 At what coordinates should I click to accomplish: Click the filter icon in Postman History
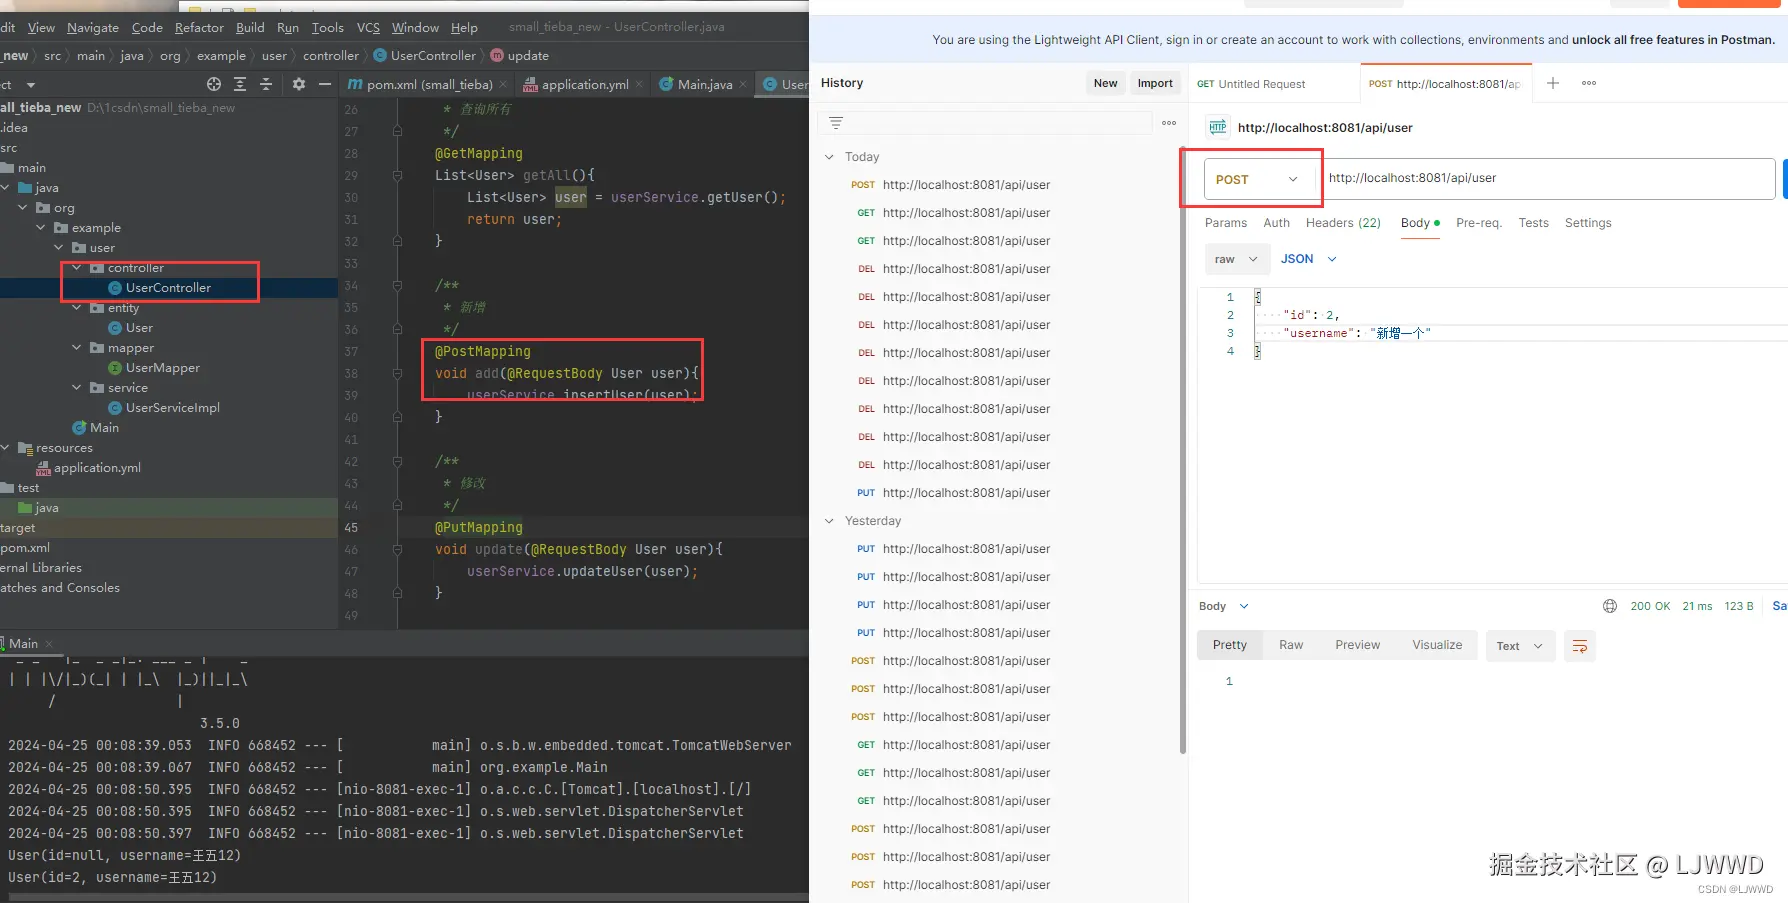pyautogui.click(x=836, y=123)
